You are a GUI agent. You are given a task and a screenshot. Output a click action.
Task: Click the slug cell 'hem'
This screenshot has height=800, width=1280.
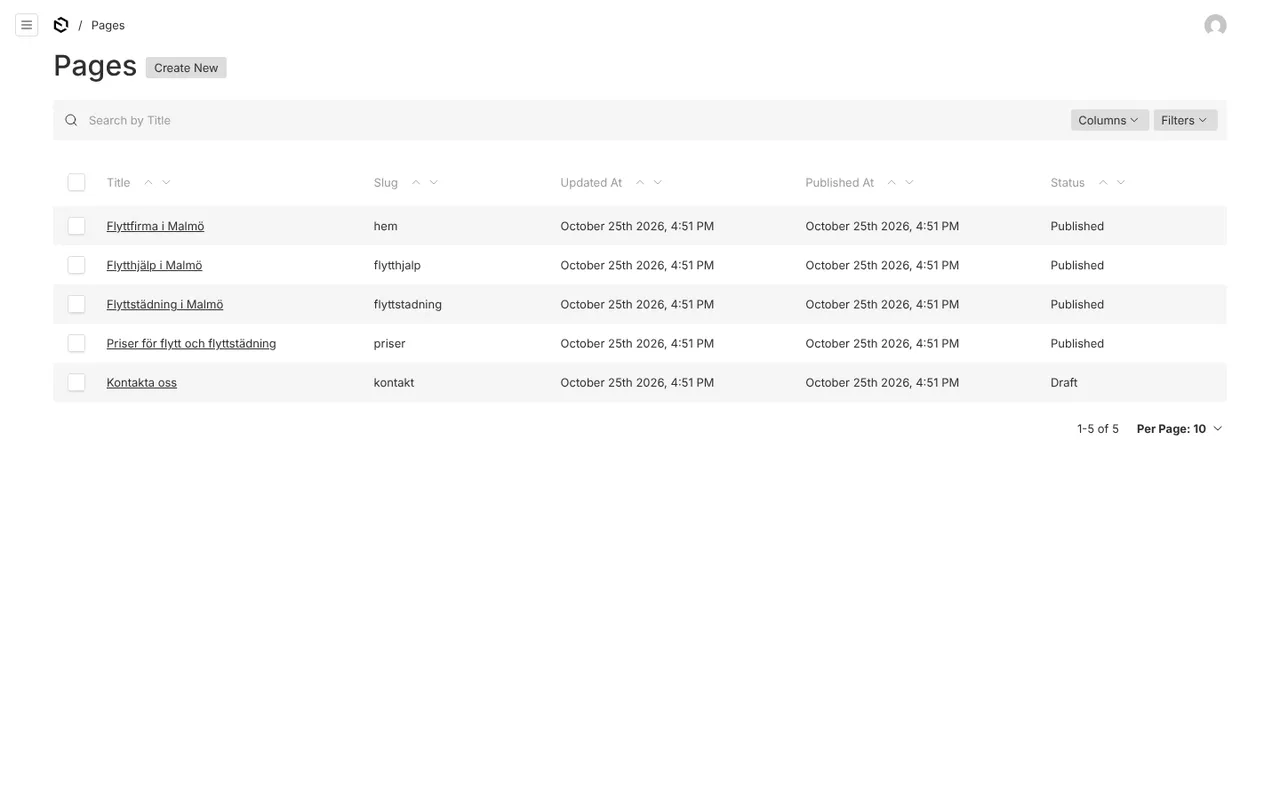coord(386,226)
